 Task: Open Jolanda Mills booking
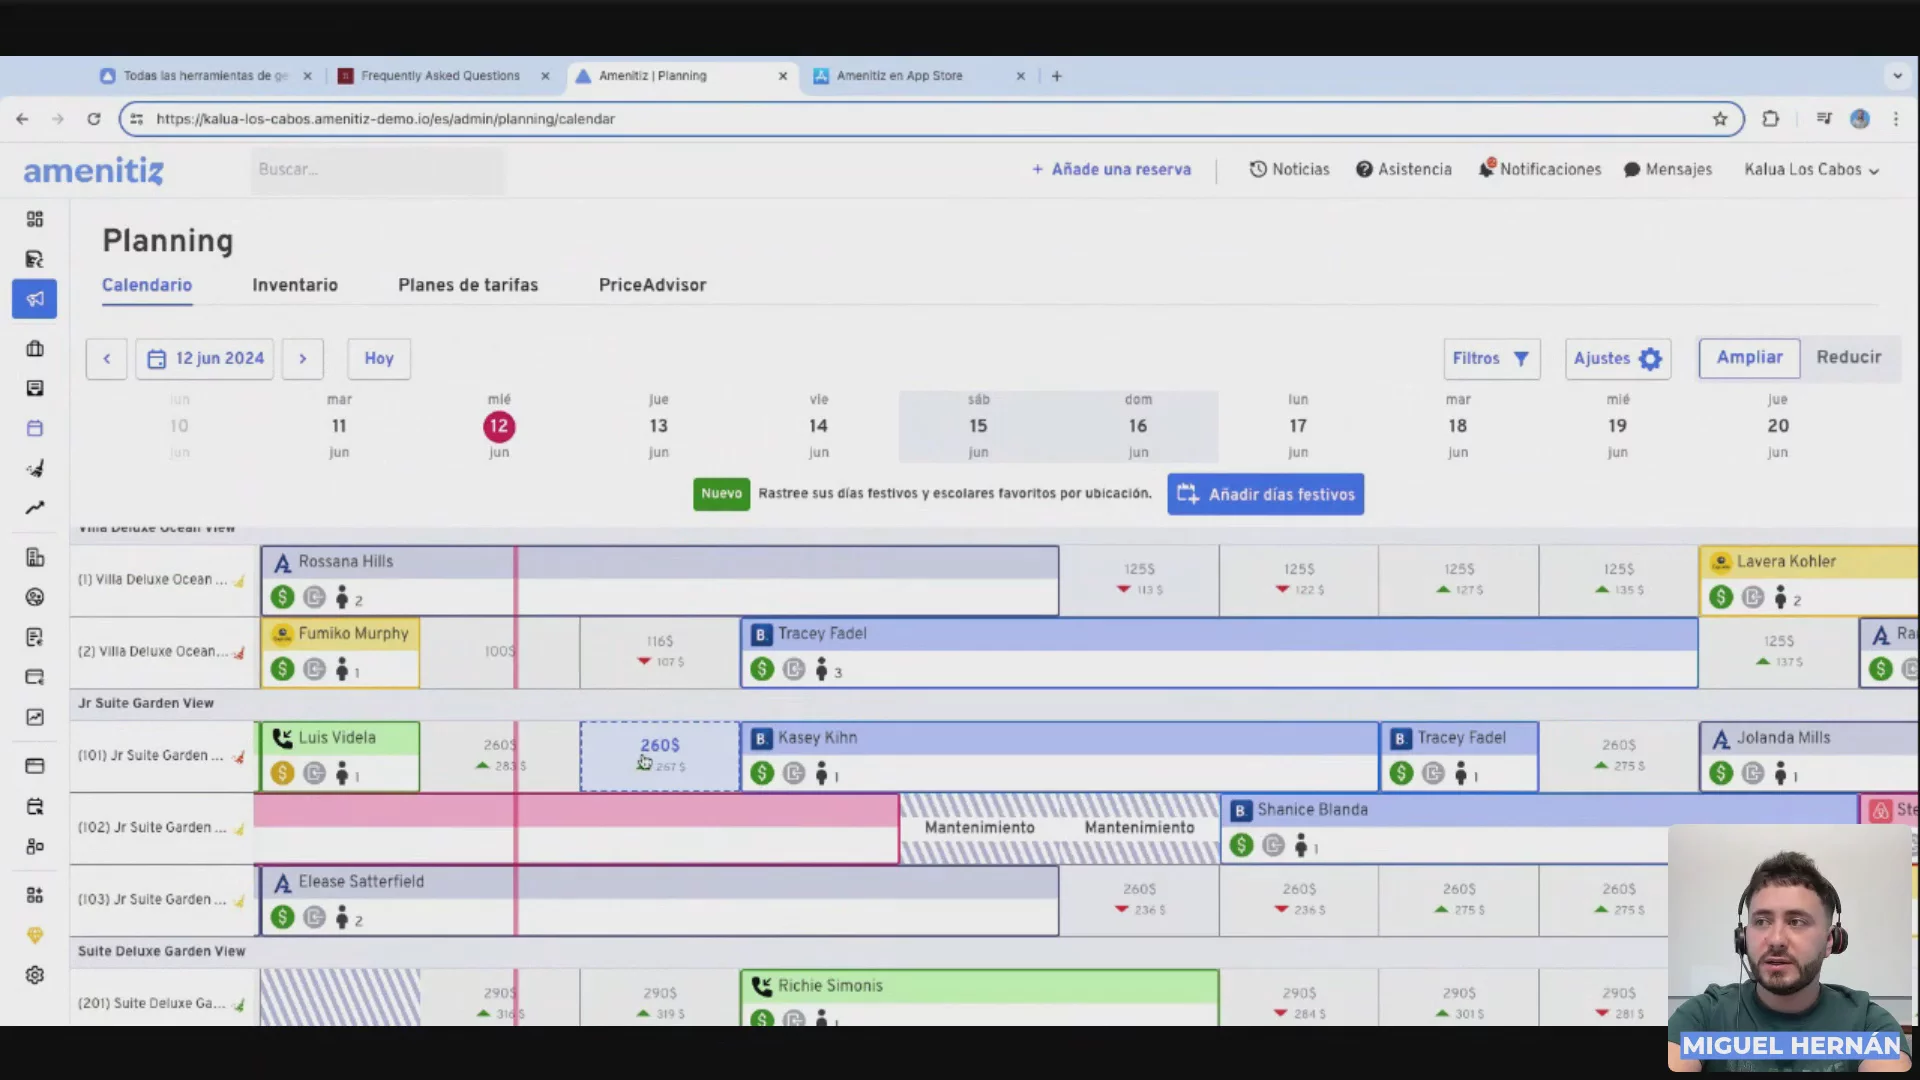coord(1808,756)
